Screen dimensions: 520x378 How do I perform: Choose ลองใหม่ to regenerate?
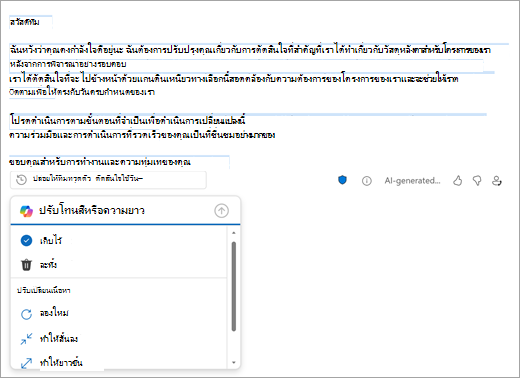[x=119, y=314]
